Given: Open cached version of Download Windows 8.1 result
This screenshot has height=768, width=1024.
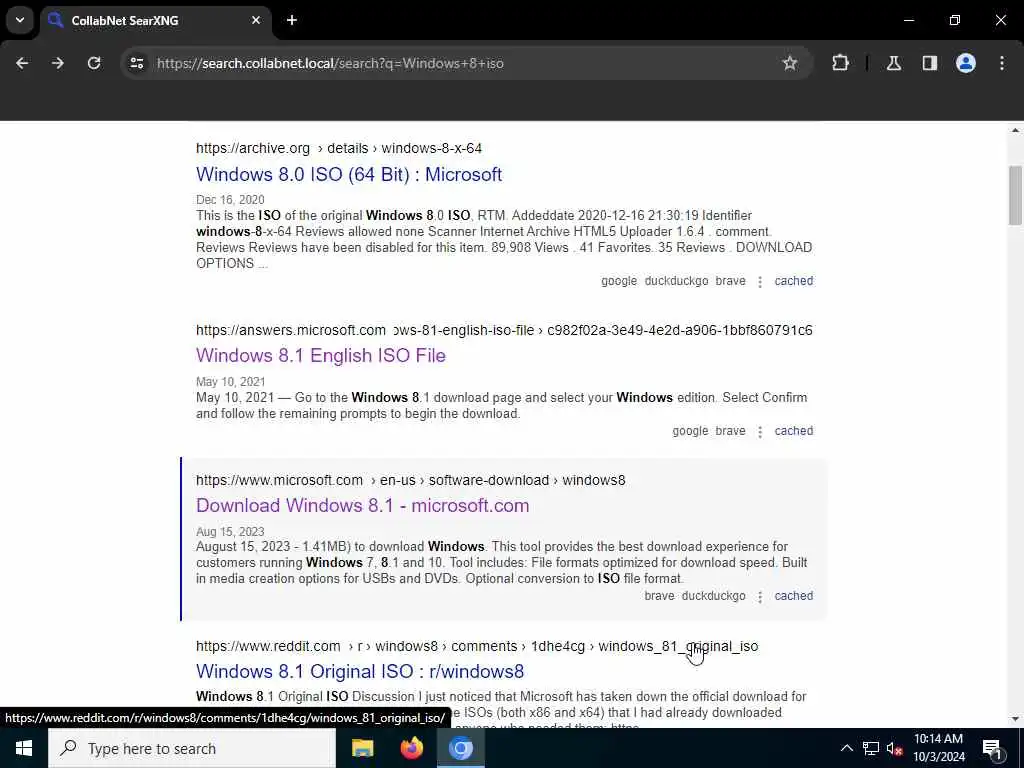Looking at the screenshot, I should tap(793, 596).
